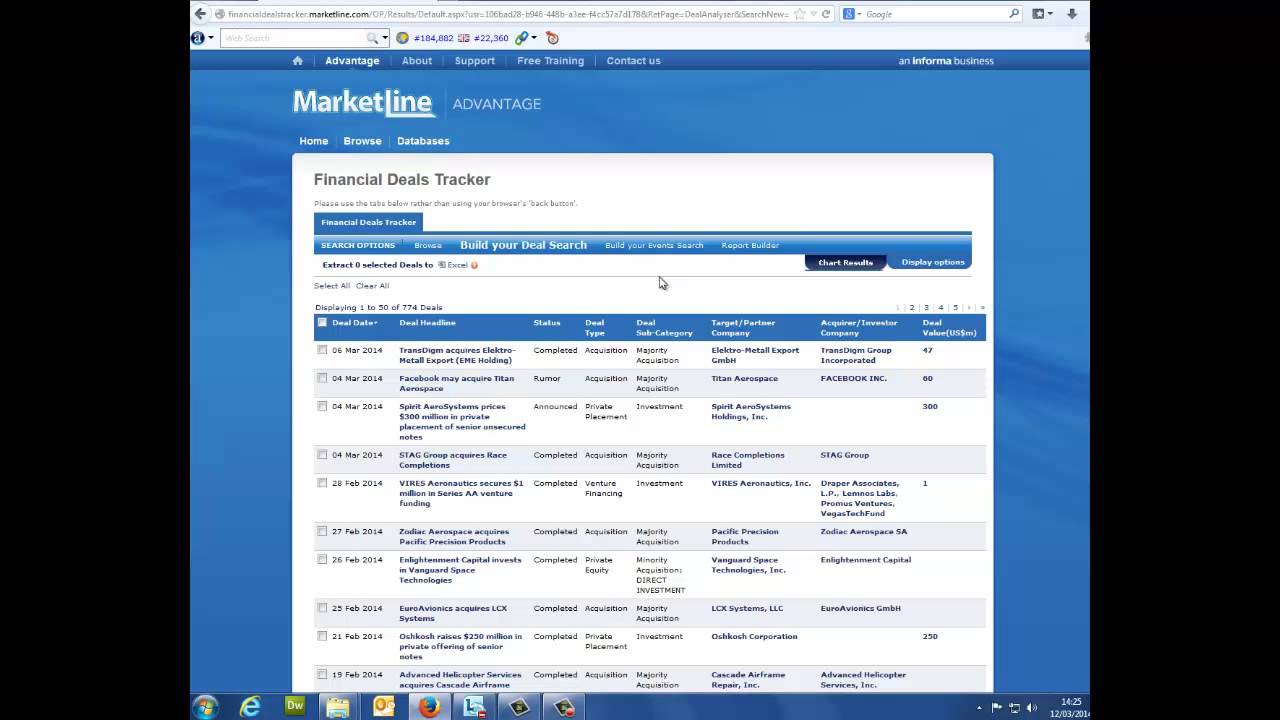Click the Chart Results button

[x=846, y=262]
